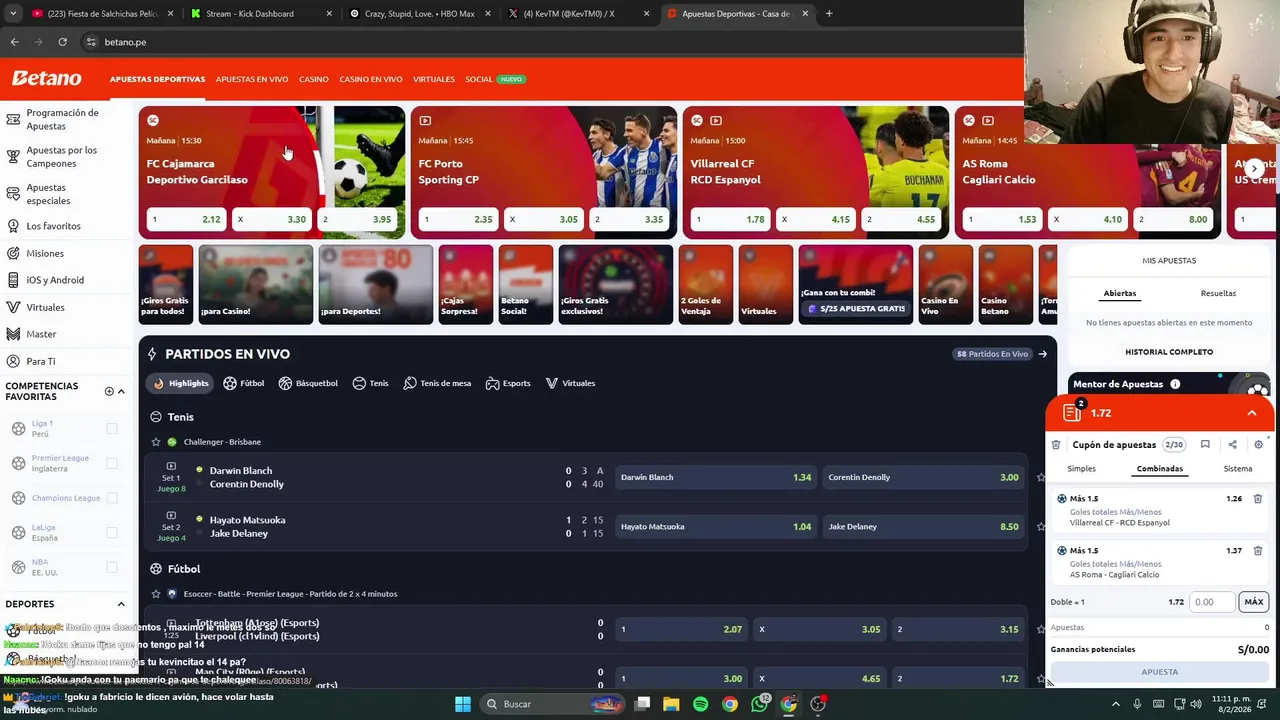The height and width of the screenshot is (720, 1280).
Task: Click the APUESTA button
Action: pyautogui.click(x=1159, y=672)
